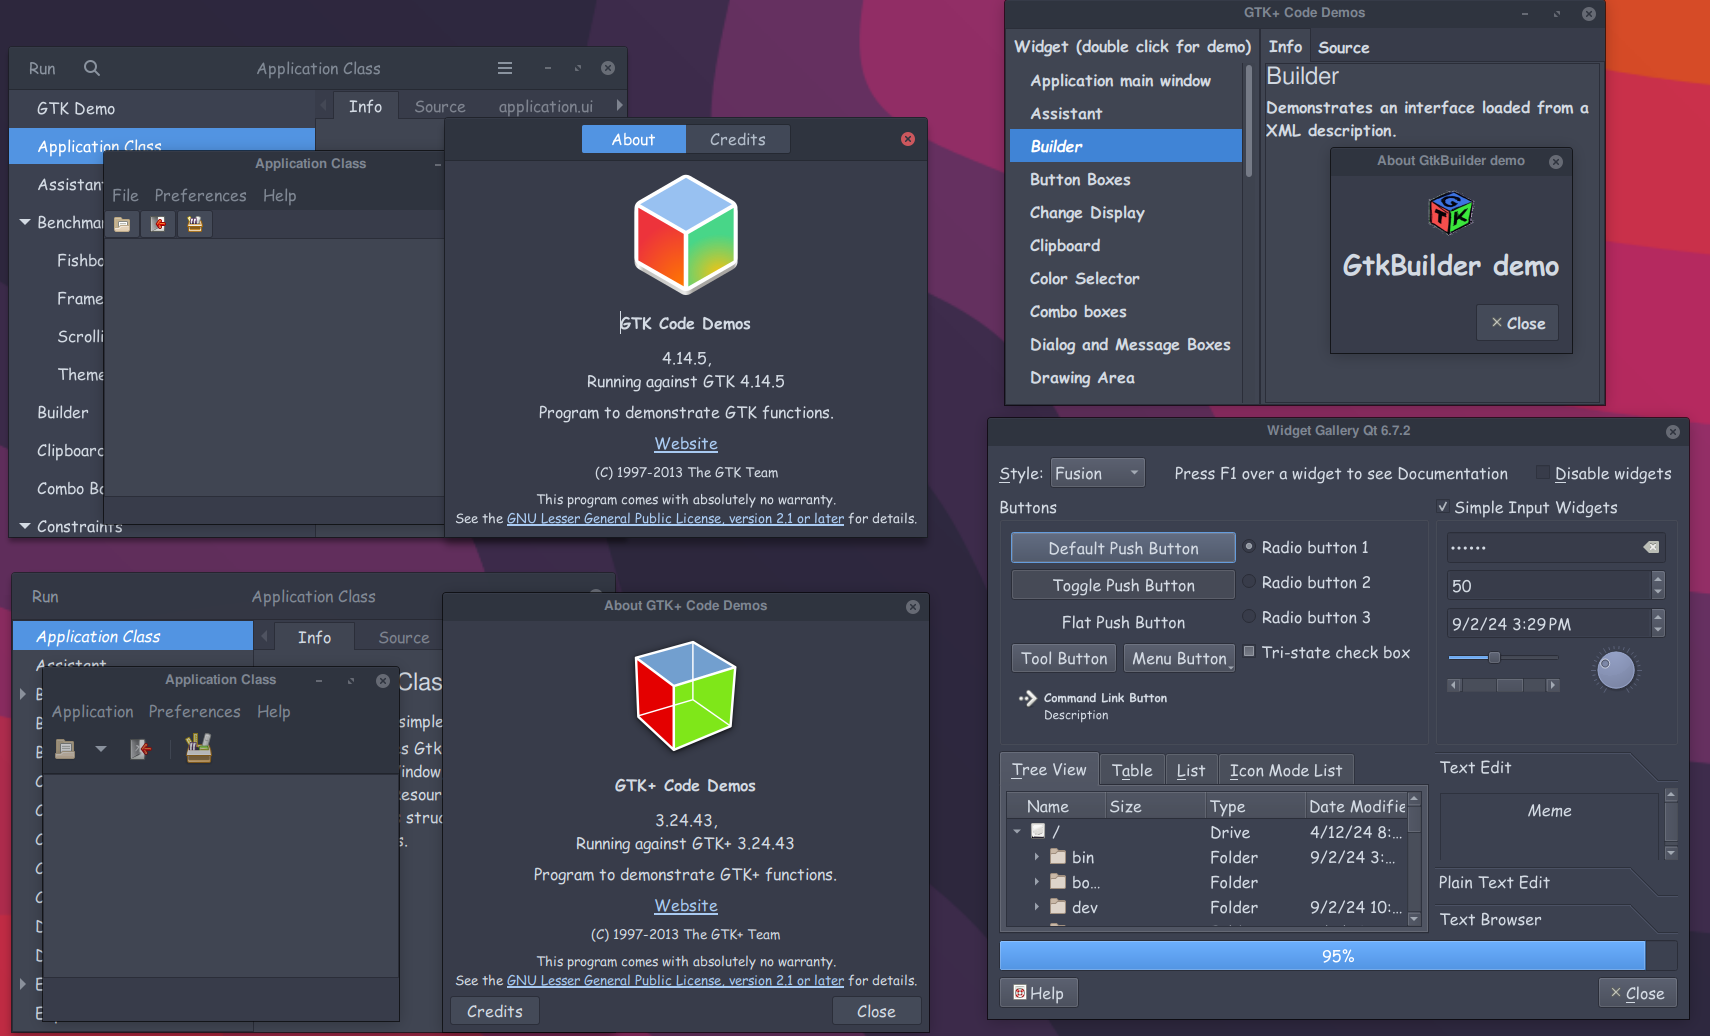Viewport: 1710px width, 1036px height.
Task: Click the Toggle Push Button
Action: coord(1123,586)
